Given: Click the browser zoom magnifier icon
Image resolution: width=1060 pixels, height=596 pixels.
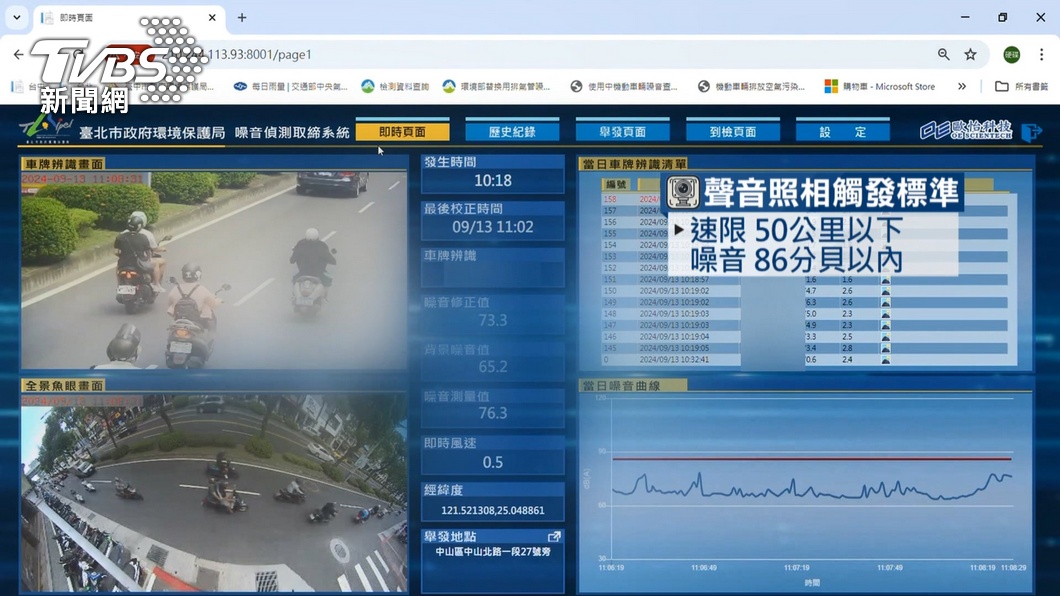Looking at the screenshot, I should pos(944,55).
